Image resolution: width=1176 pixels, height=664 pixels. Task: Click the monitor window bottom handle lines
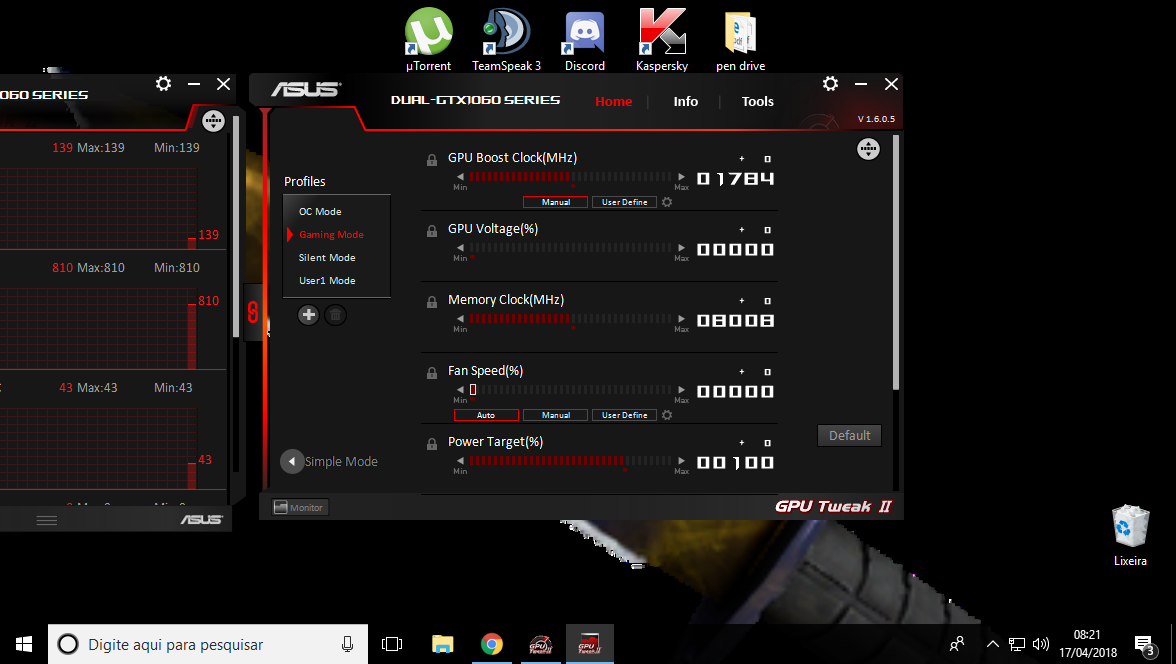coord(46,520)
